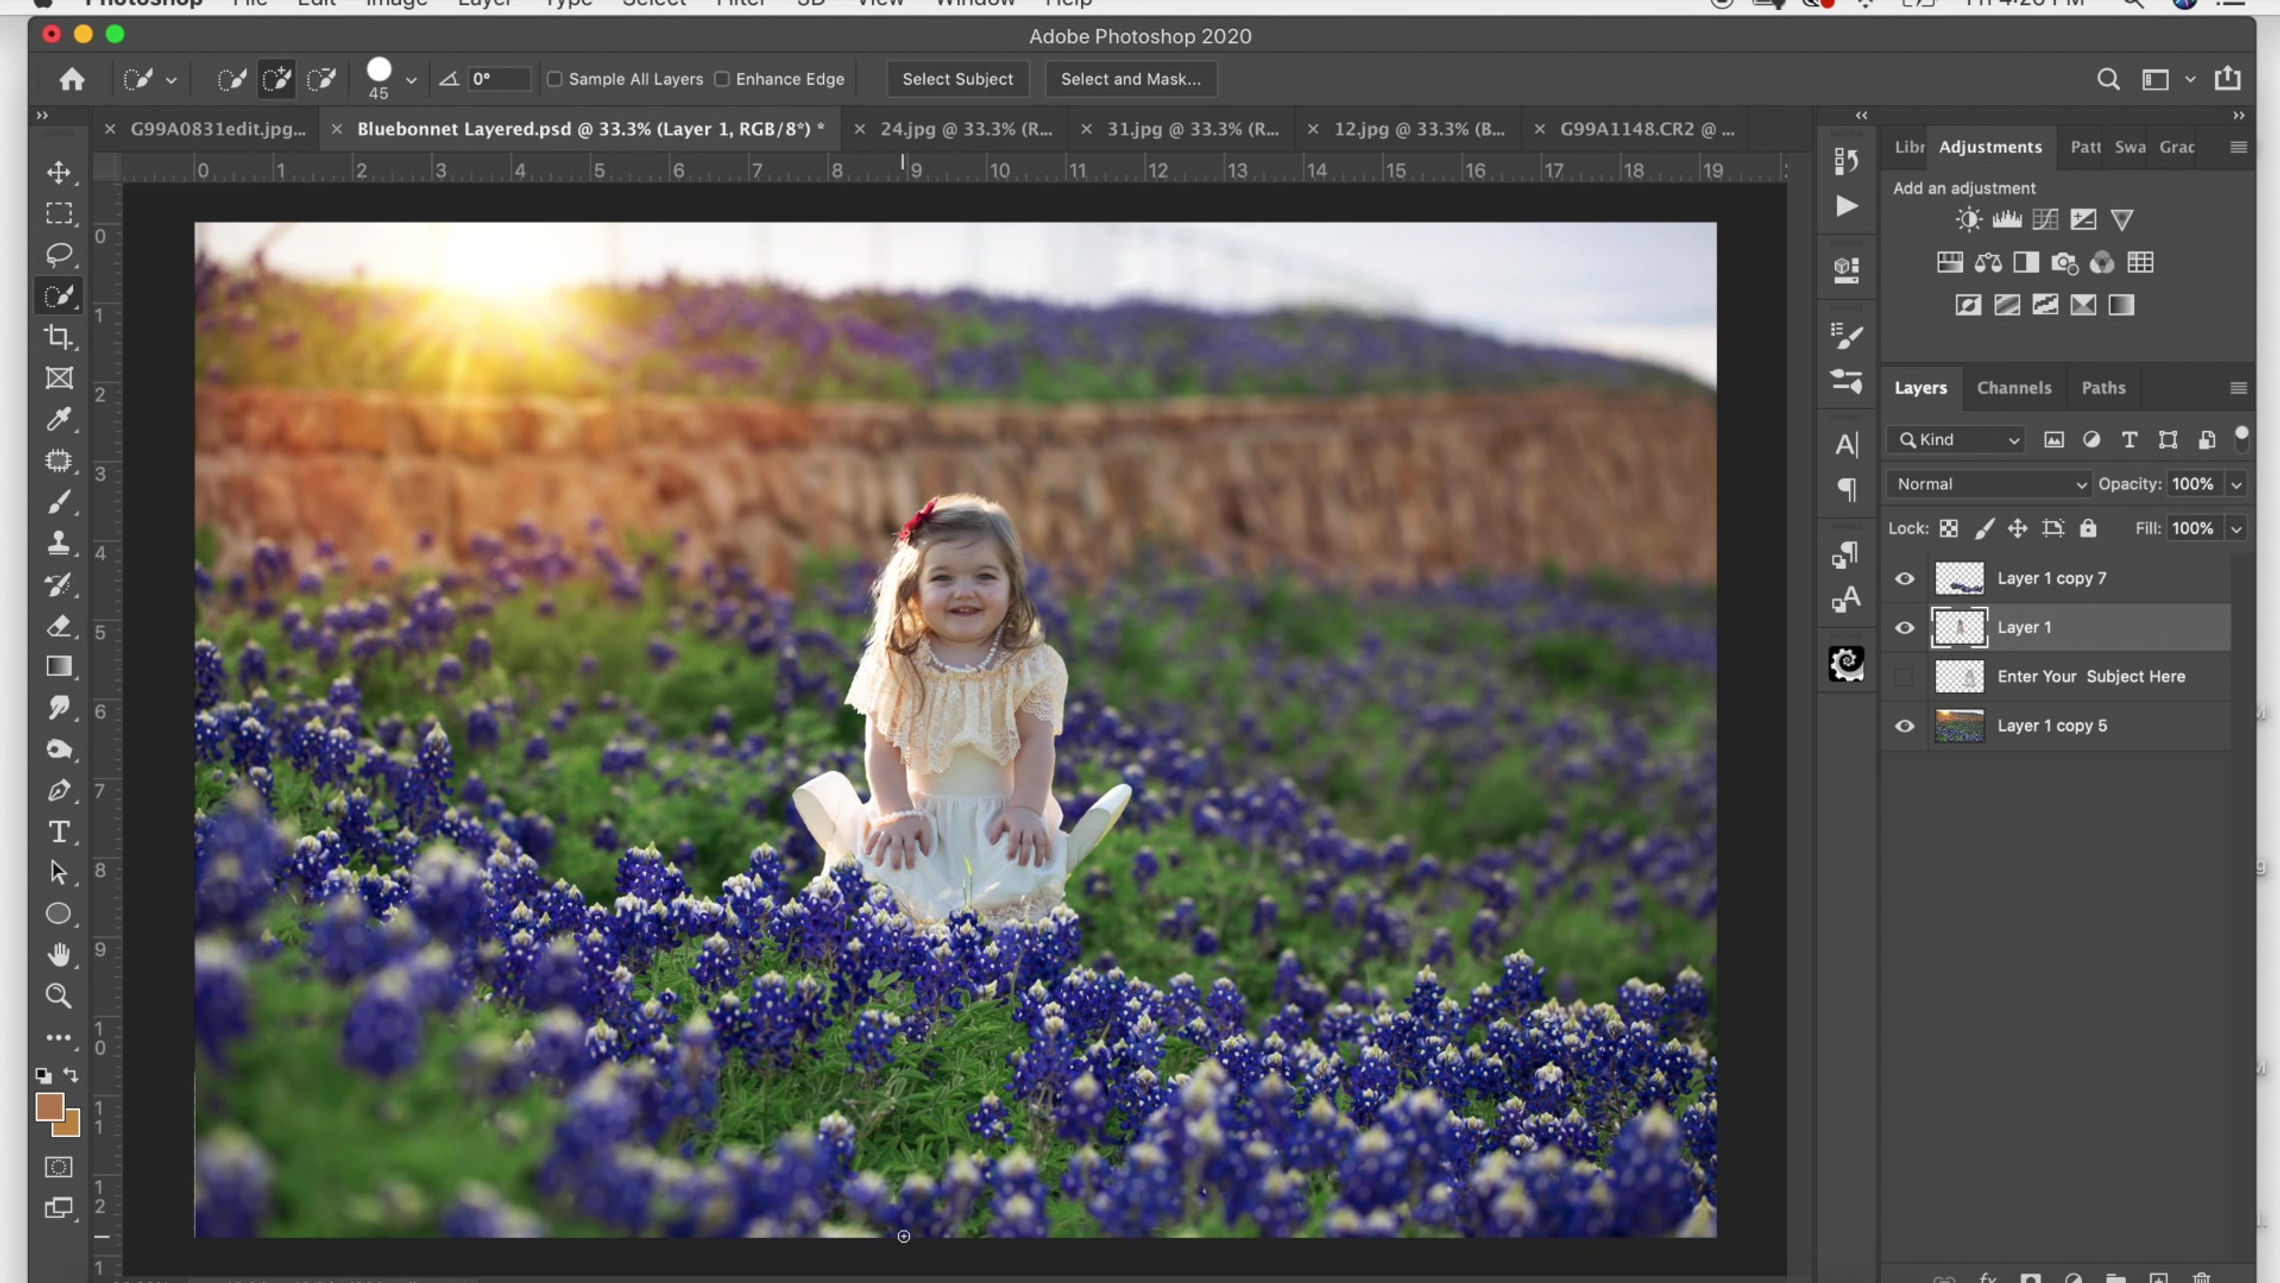
Task: Switch to the 24.jpg document tab
Action: pos(966,129)
